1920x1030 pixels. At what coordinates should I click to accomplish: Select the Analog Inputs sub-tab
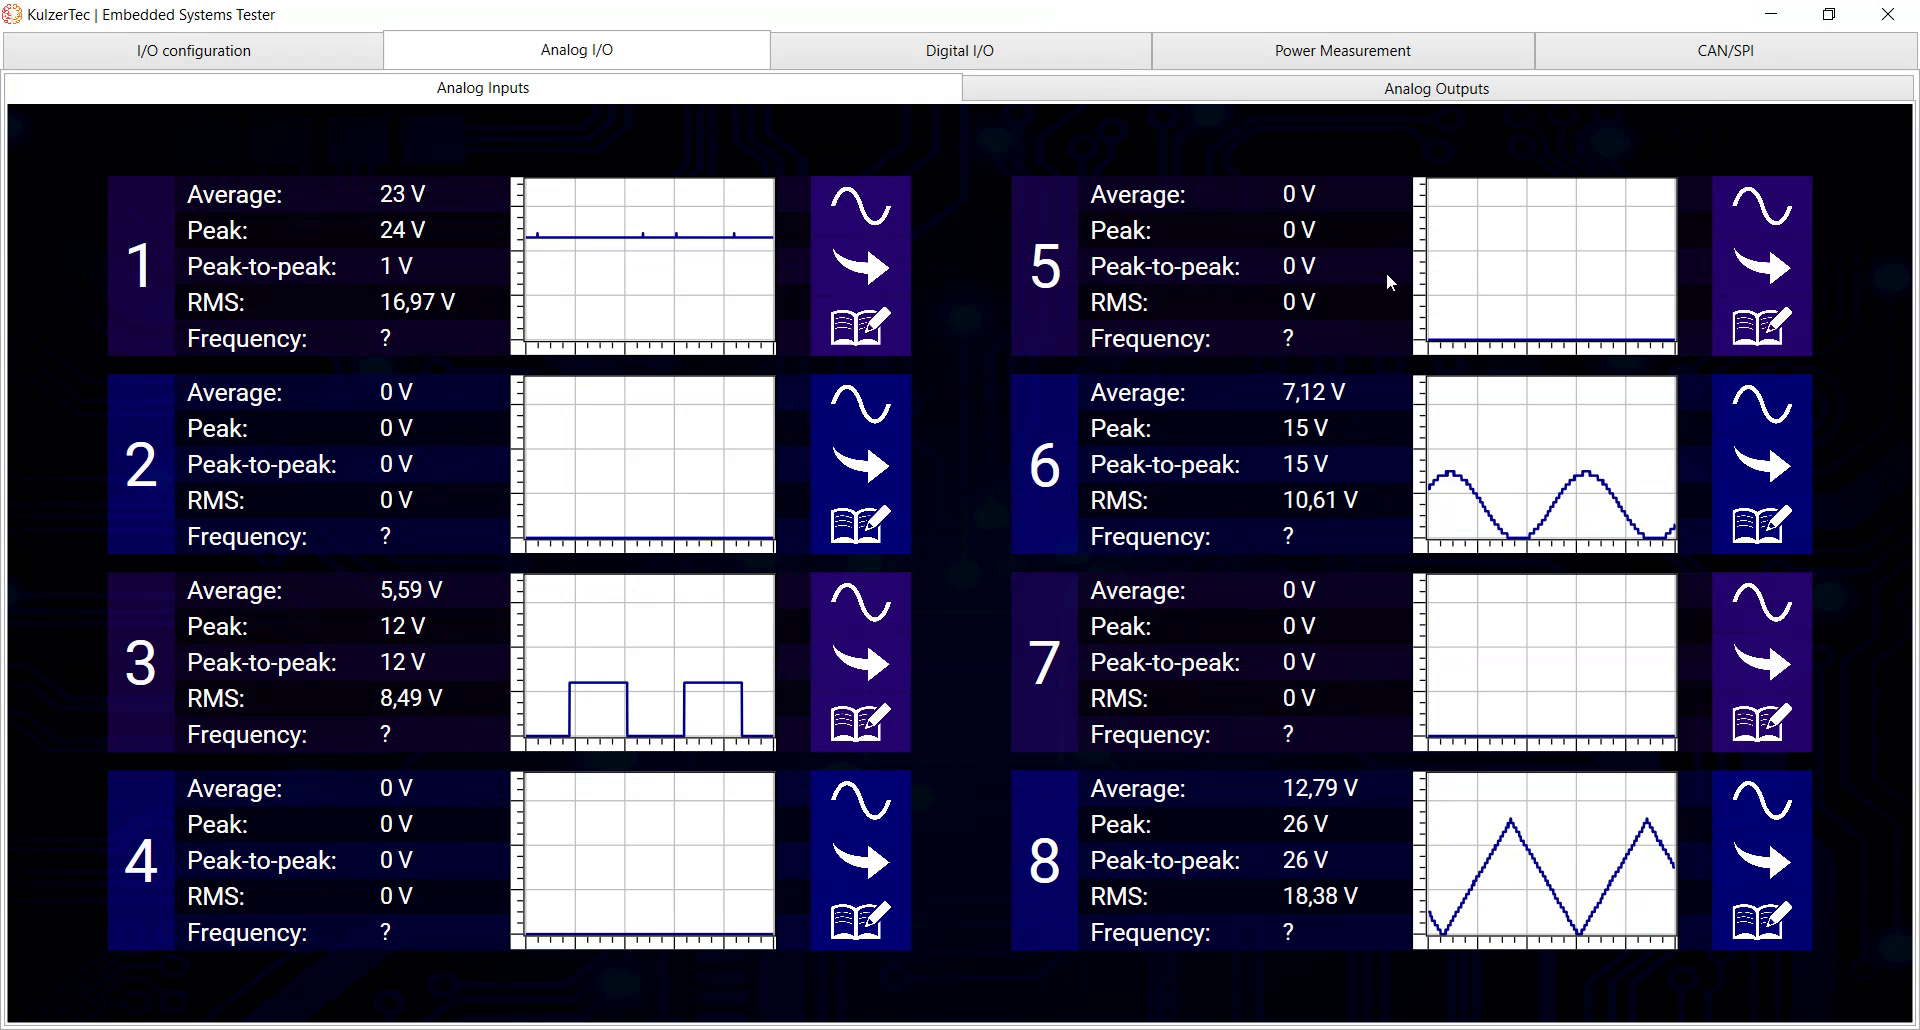[x=483, y=88]
